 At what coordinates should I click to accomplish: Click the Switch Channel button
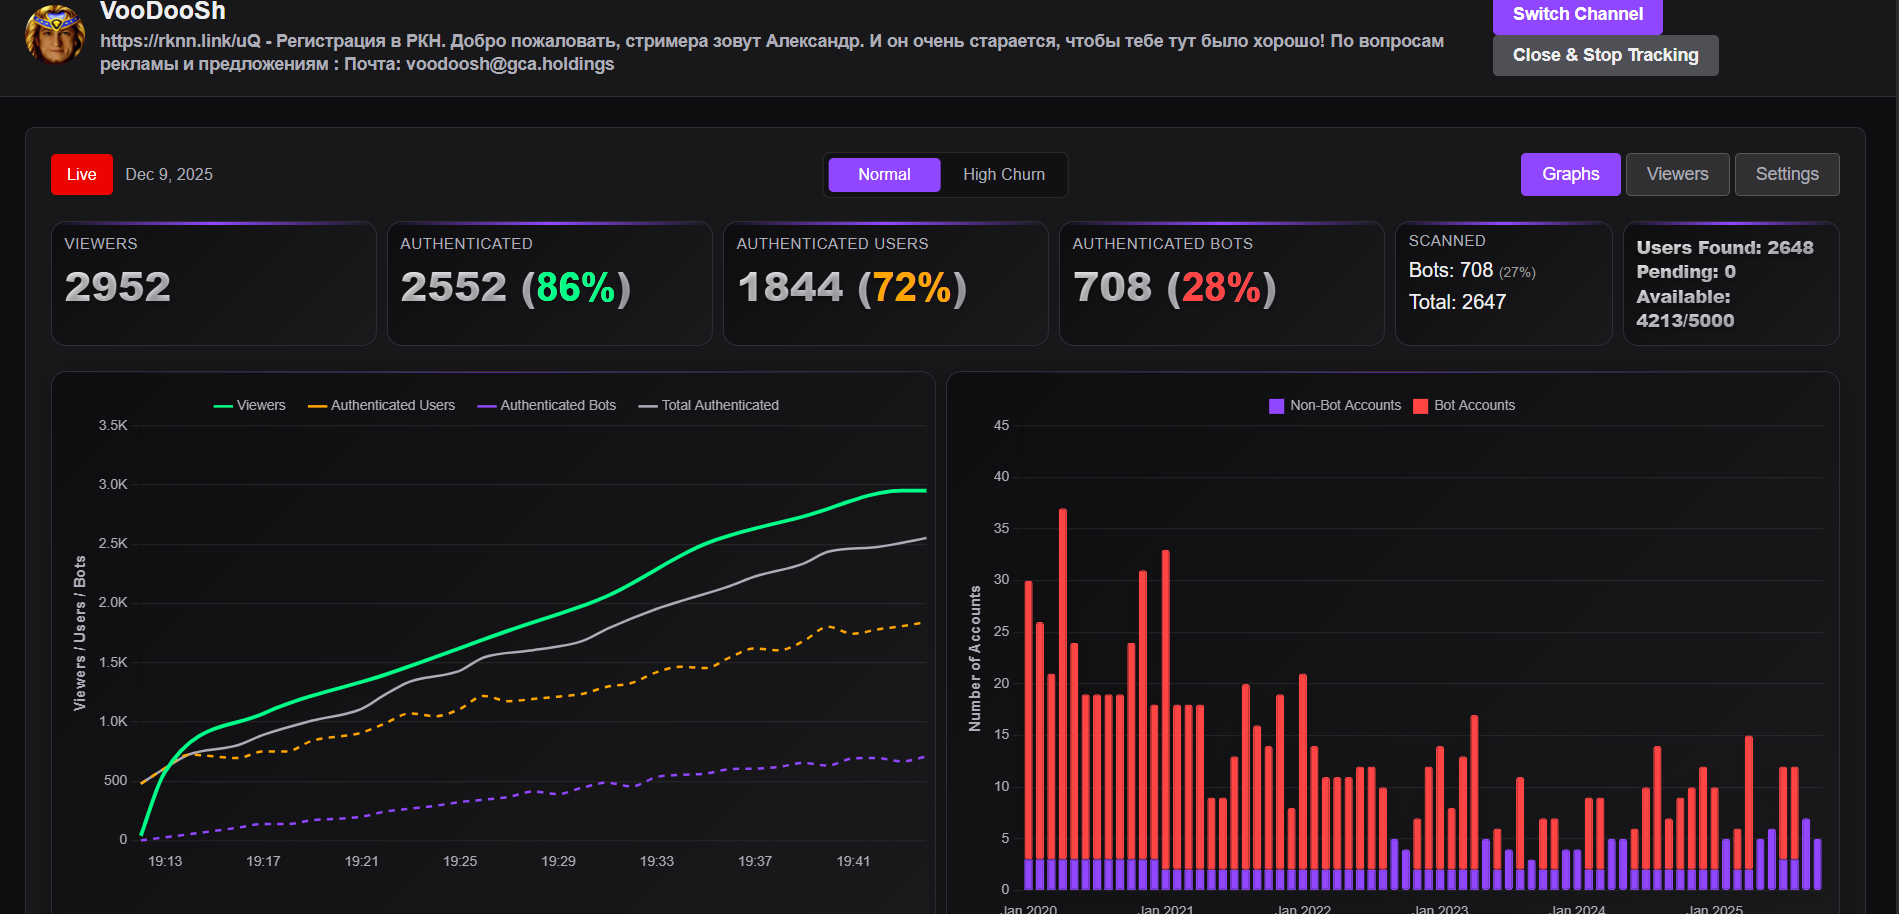1577,15
